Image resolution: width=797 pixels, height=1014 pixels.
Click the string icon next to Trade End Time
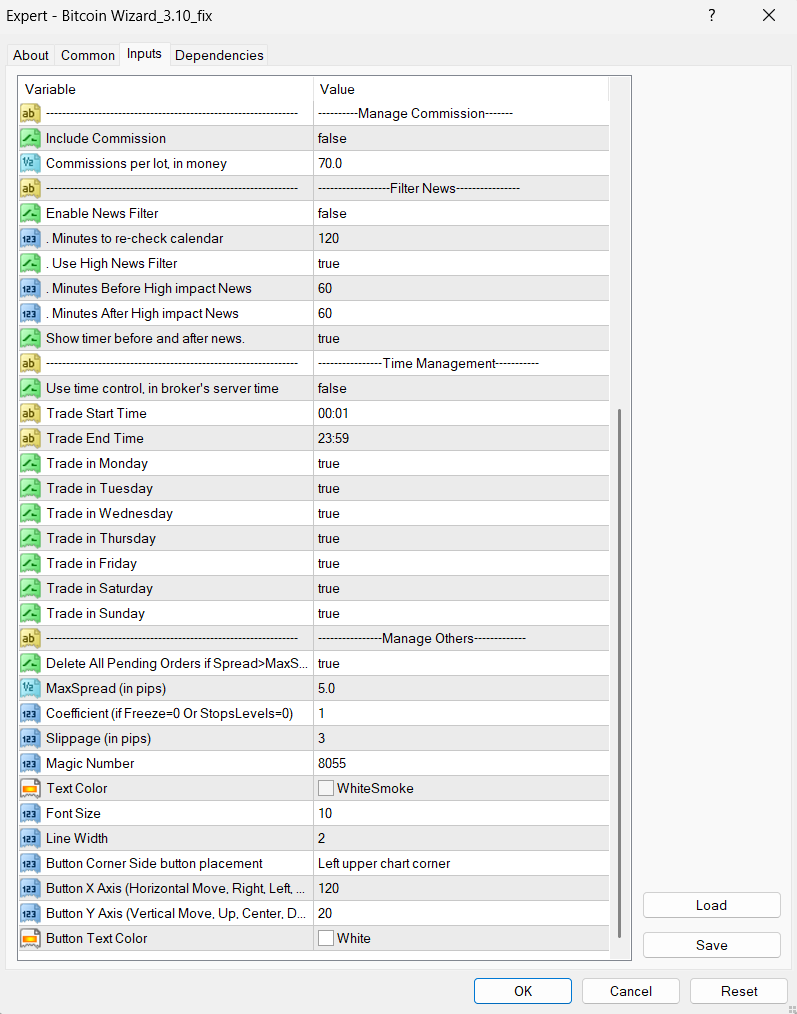click(30, 438)
